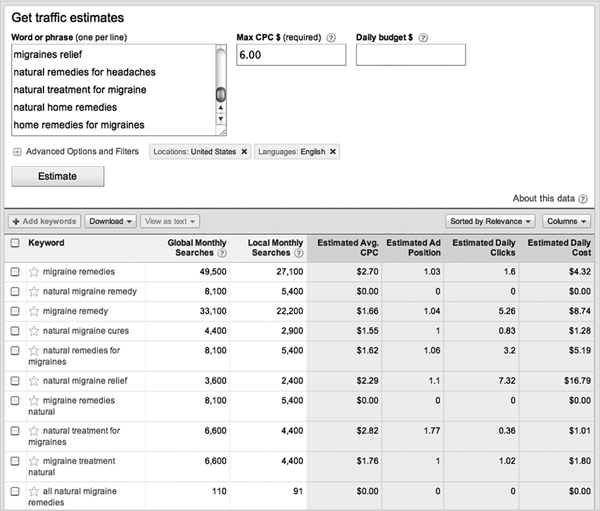The width and height of the screenshot is (600, 511).
Task: Click the keyword list scrollbar thumb
Action: pyautogui.click(x=221, y=95)
